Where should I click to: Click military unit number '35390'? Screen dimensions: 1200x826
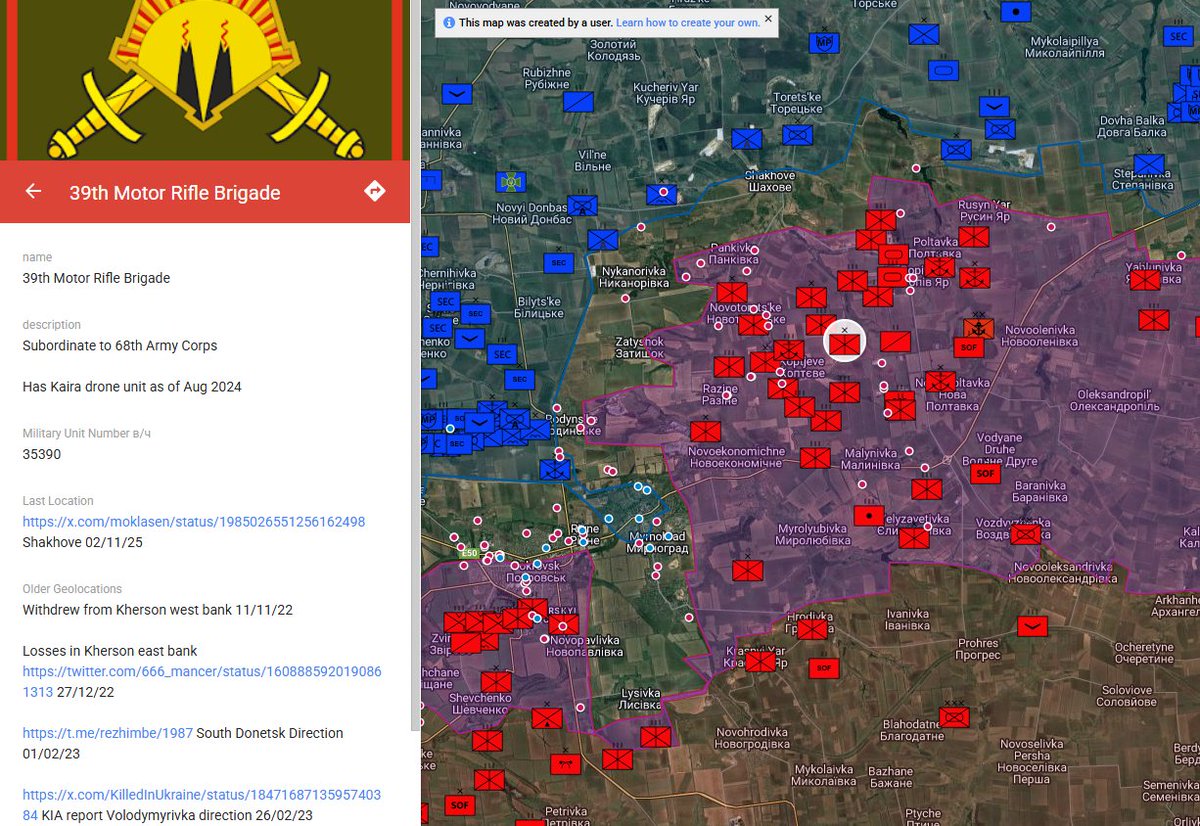[x=42, y=454]
